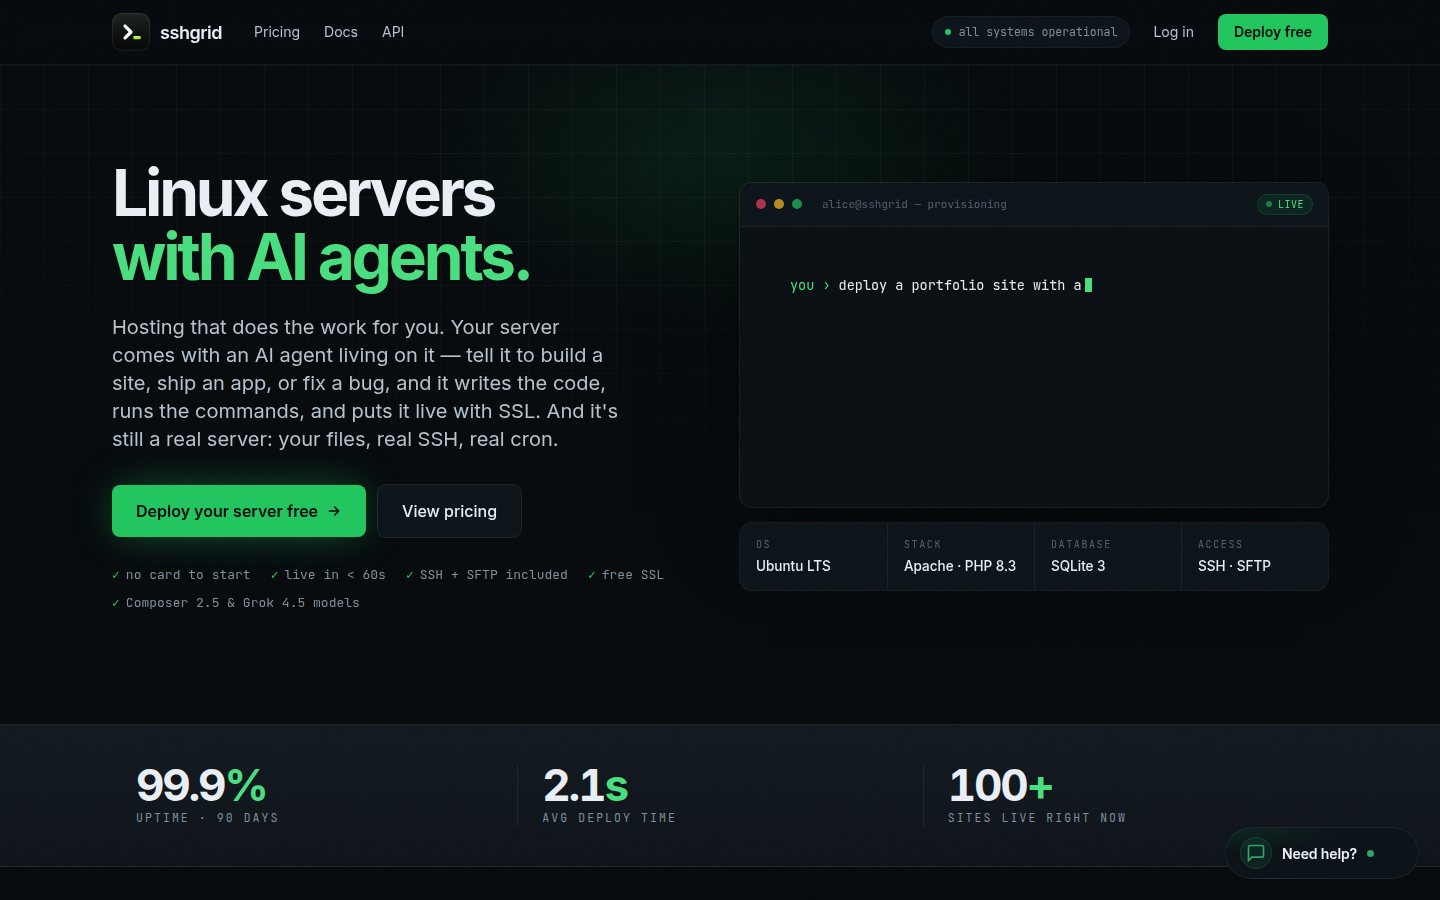Open the API nav link
Screen dimensions: 1440x900
[x=393, y=32]
